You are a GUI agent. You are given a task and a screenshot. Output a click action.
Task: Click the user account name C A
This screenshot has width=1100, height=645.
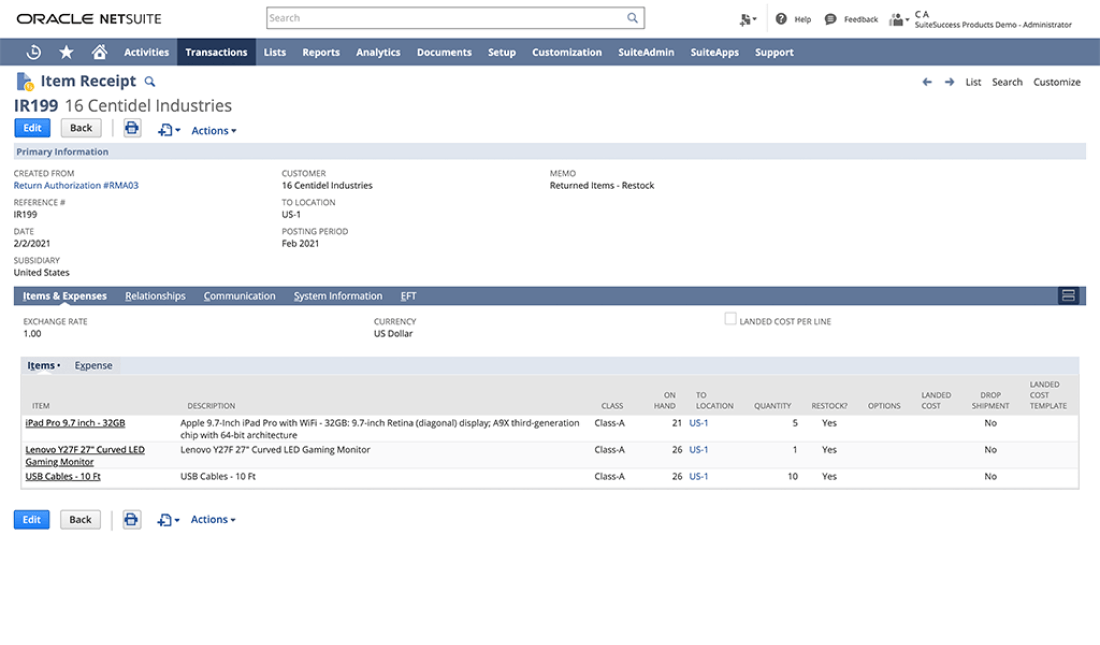point(922,14)
